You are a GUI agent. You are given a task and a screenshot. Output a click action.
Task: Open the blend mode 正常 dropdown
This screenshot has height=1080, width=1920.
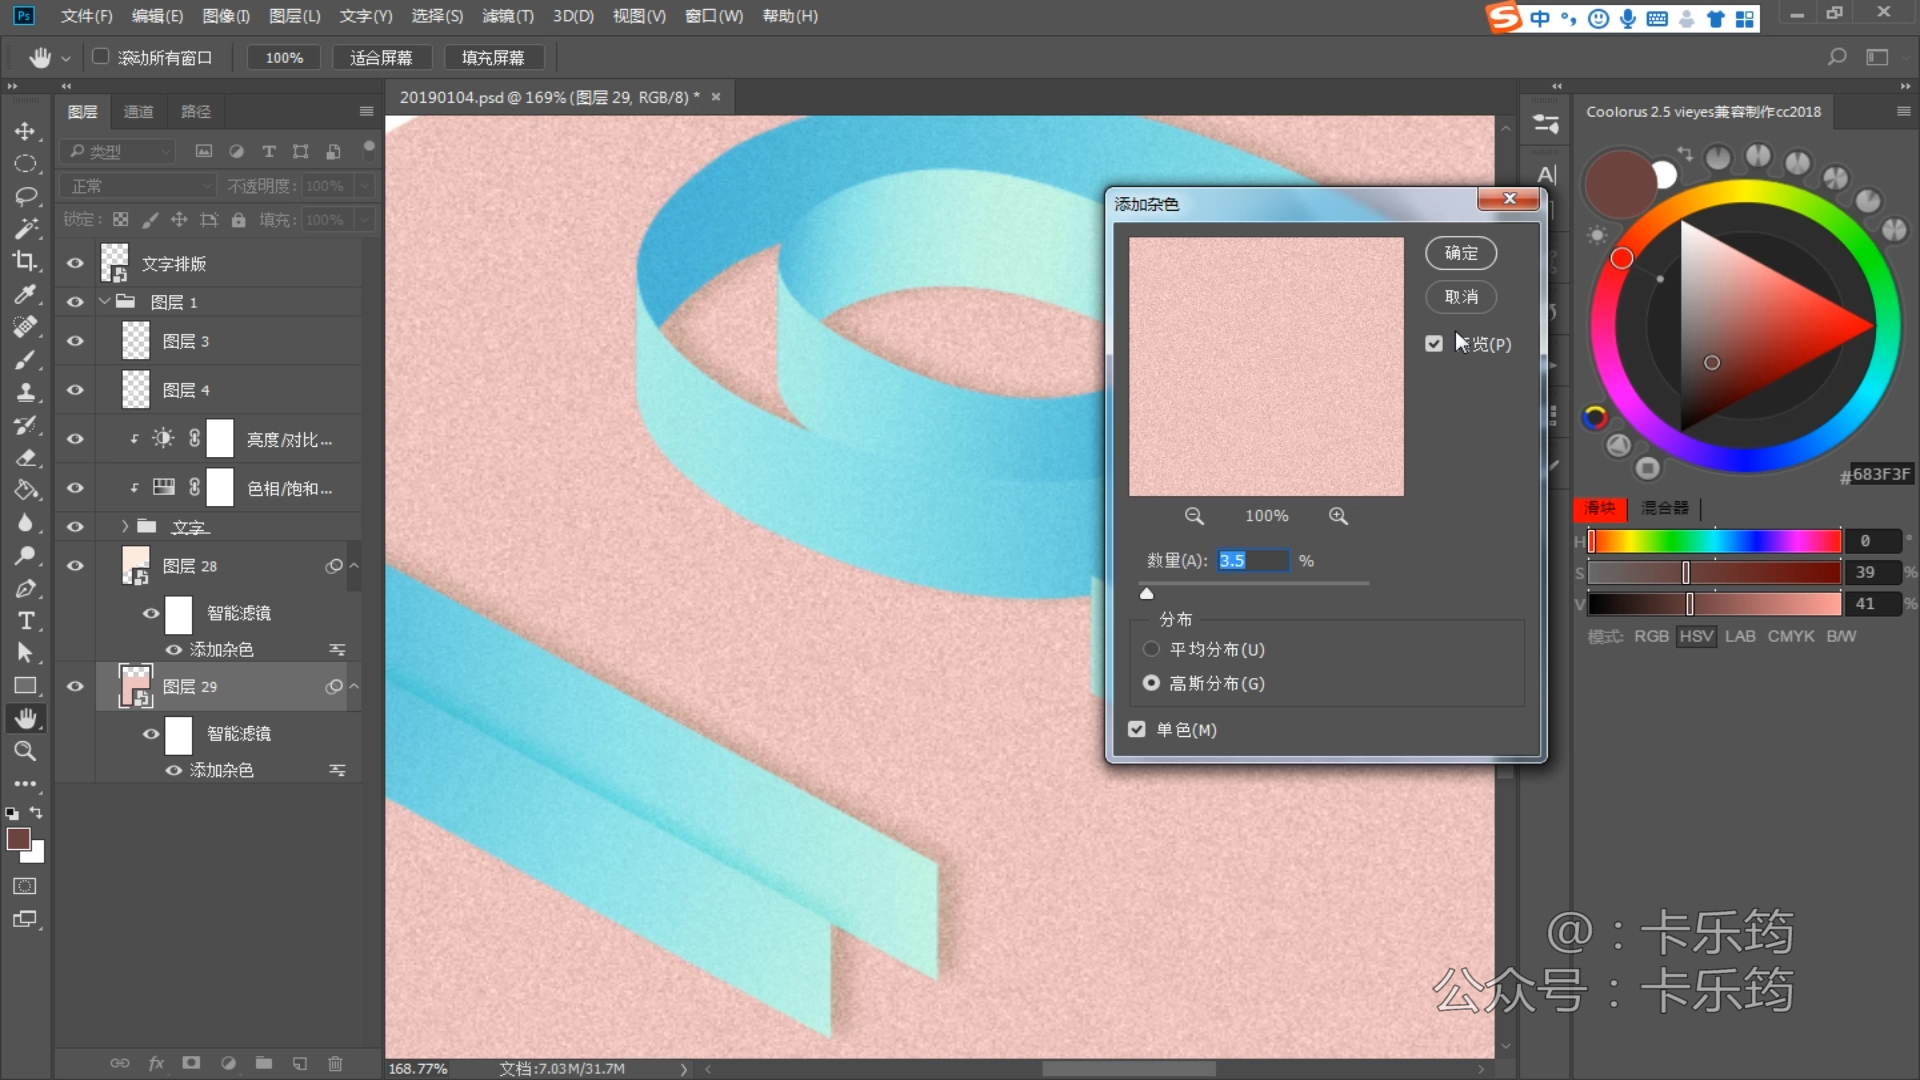(x=137, y=186)
